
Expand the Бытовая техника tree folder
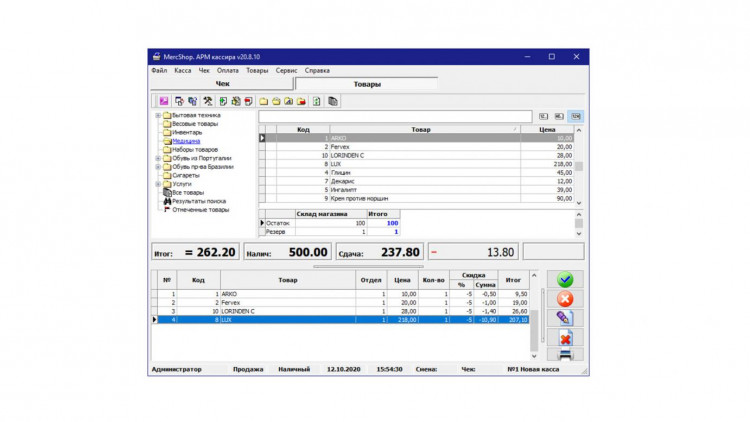click(x=157, y=116)
